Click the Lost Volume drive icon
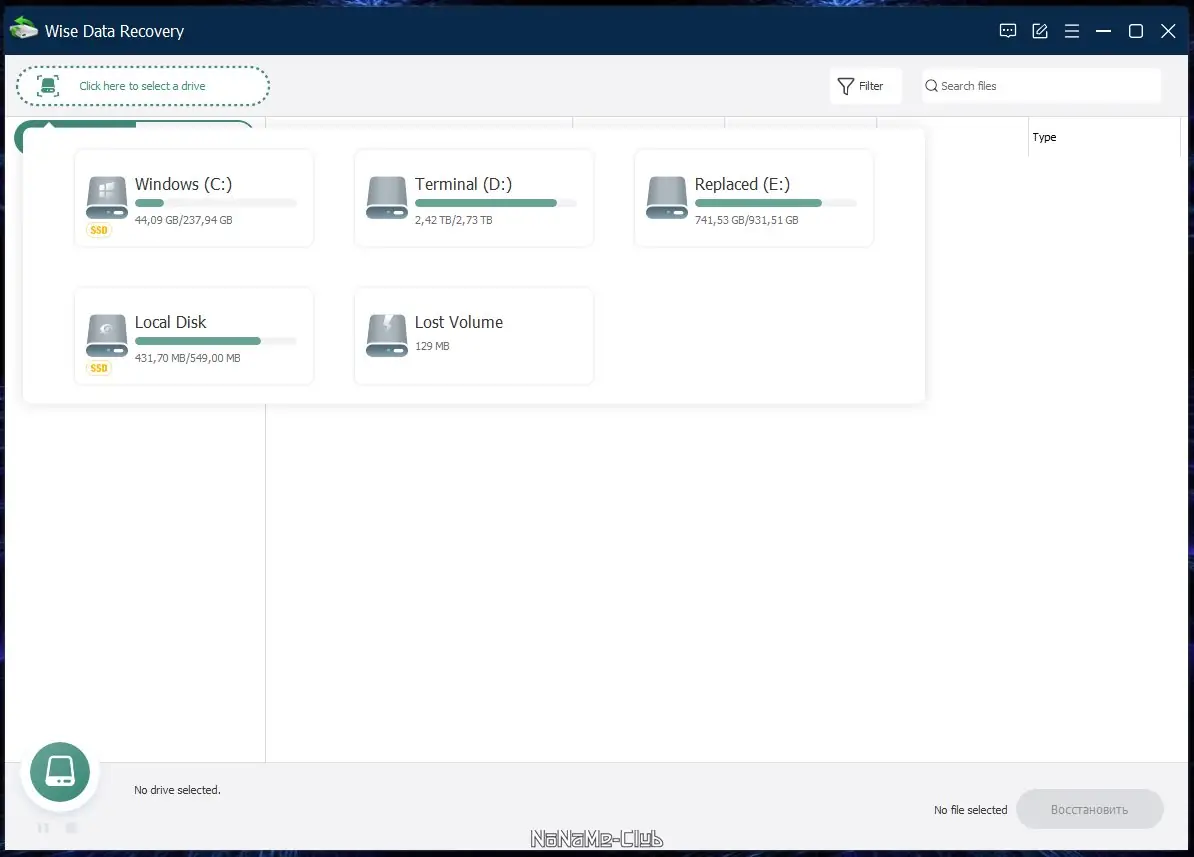This screenshot has width=1194, height=857. click(x=387, y=335)
